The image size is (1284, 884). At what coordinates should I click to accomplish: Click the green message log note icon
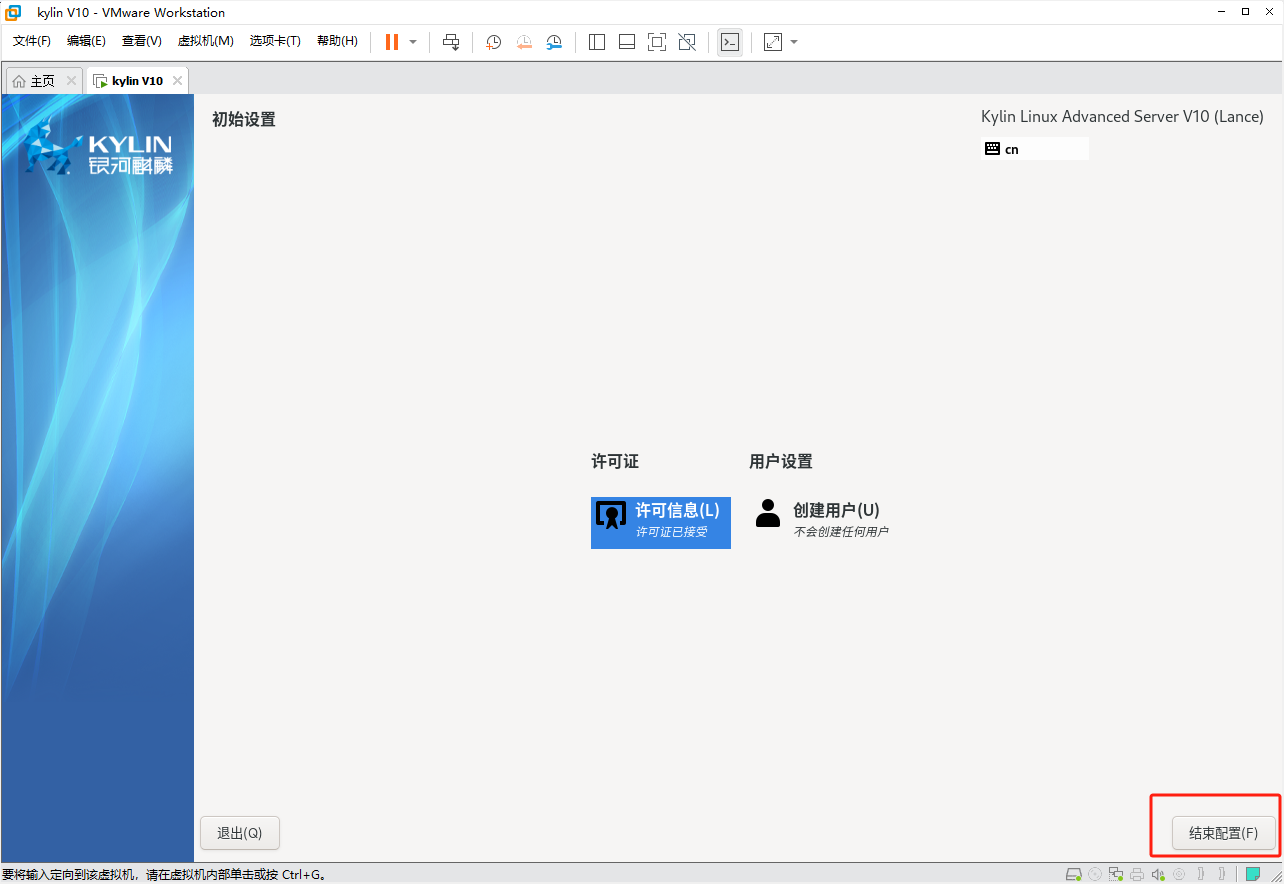(x=1252, y=874)
